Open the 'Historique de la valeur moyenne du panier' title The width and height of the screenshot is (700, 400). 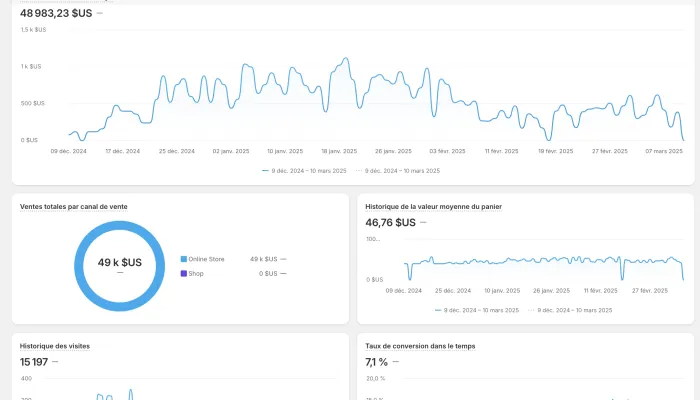point(433,207)
